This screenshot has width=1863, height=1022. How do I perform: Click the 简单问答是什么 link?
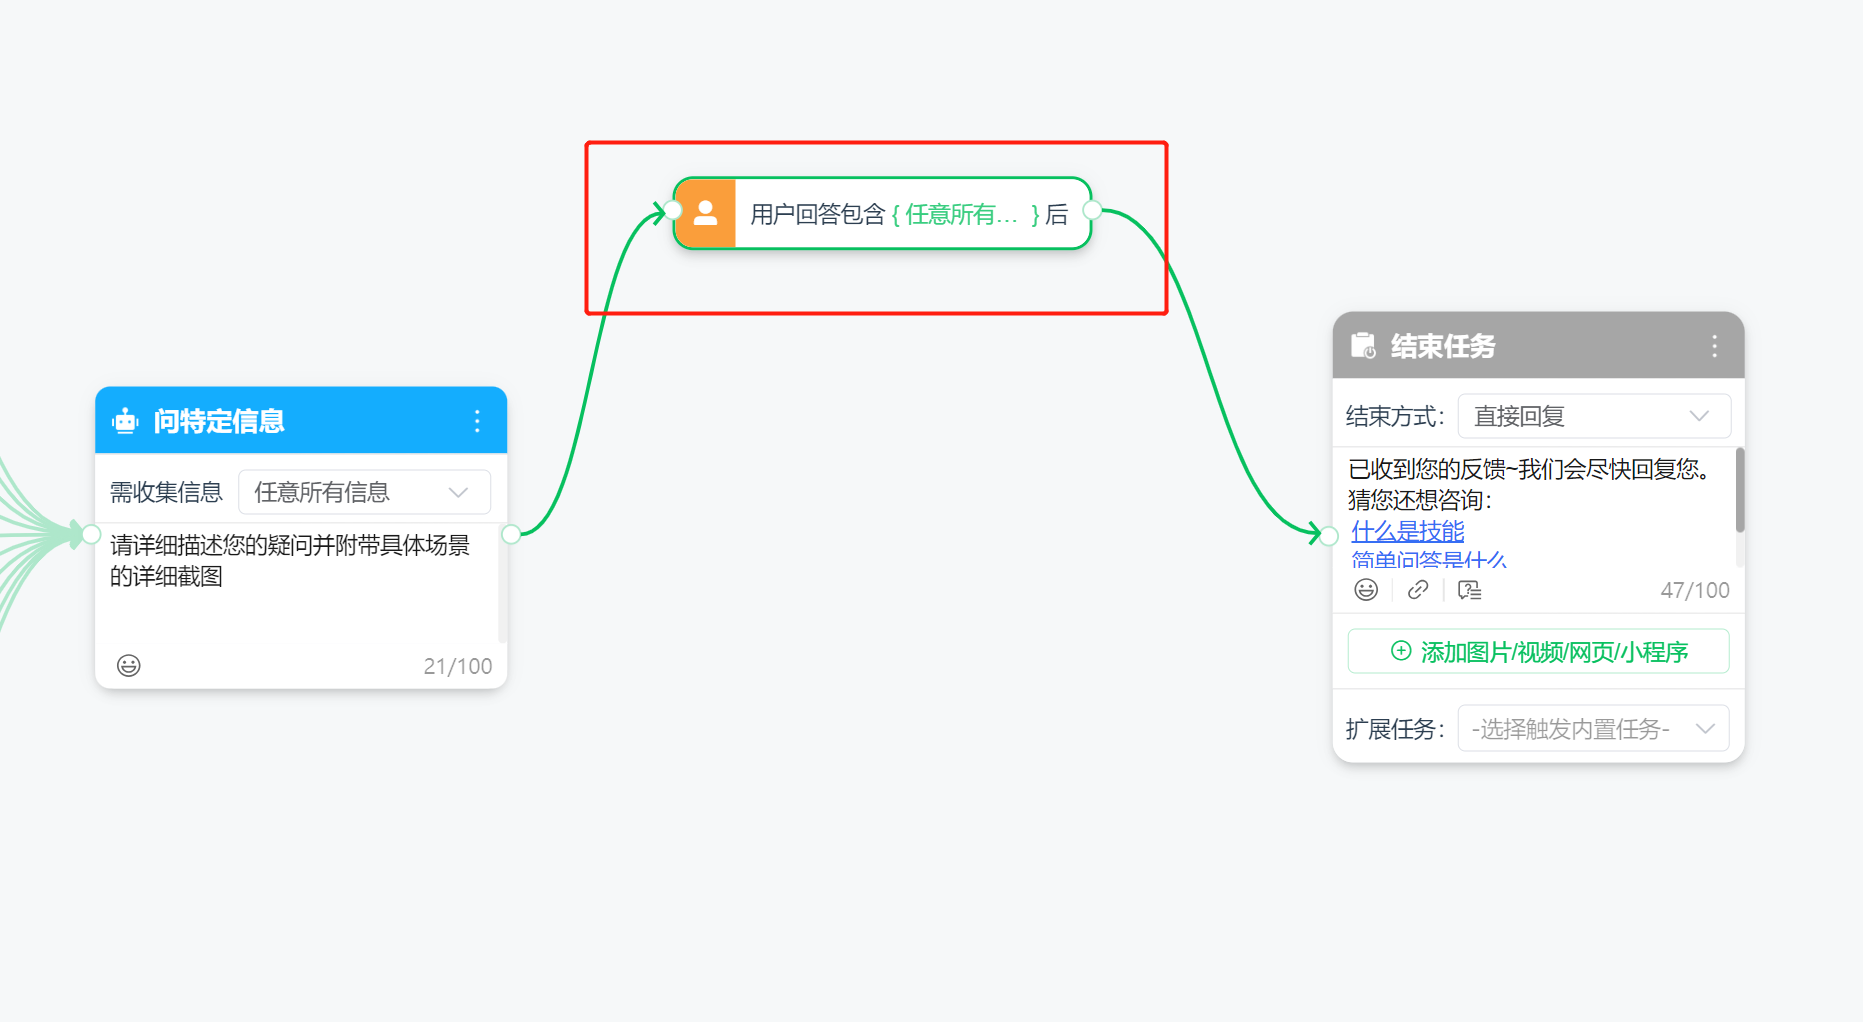coord(1428,560)
